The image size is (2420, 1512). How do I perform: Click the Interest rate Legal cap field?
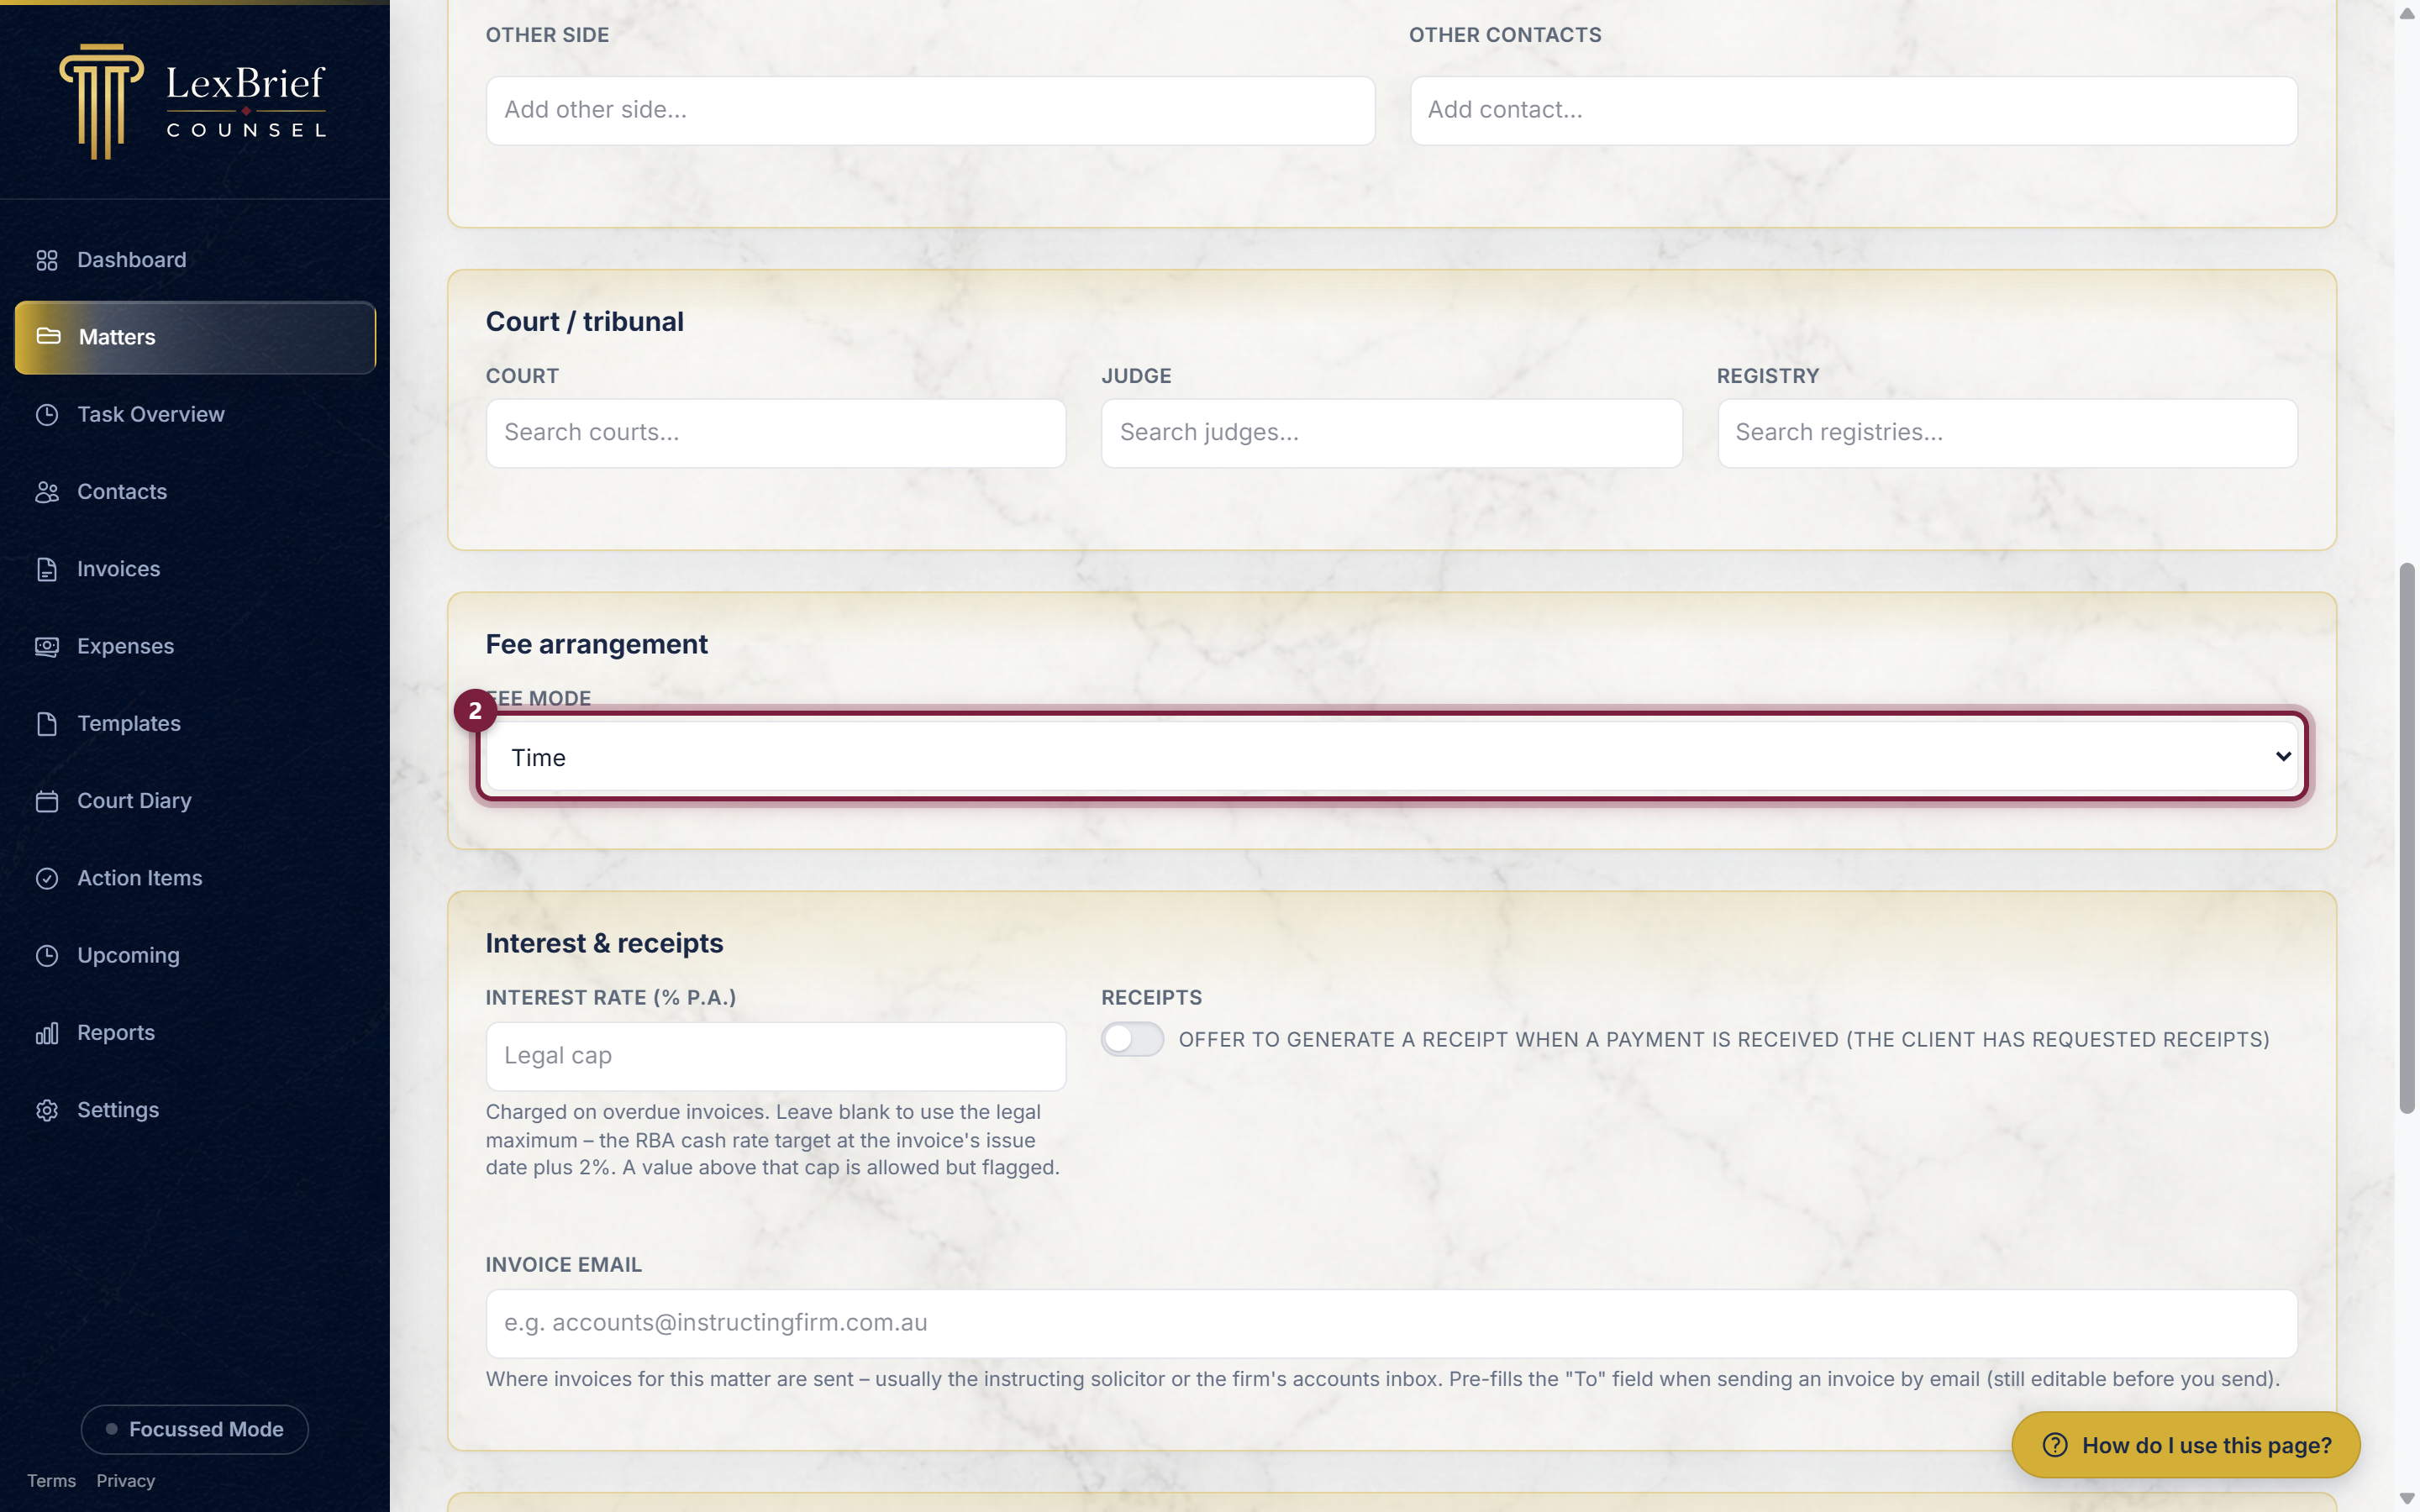pos(776,1056)
